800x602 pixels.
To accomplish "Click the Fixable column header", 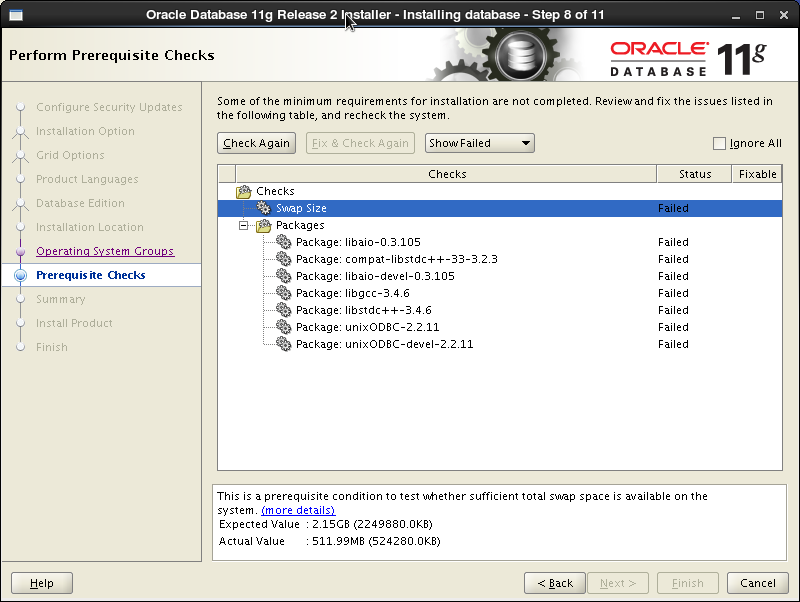I will tap(757, 174).
